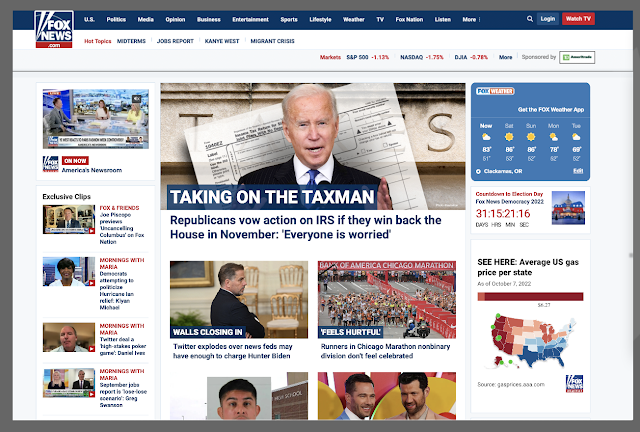The image size is (640, 432).
Task: Open the search magnifier icon
Action: pos(530,19)
